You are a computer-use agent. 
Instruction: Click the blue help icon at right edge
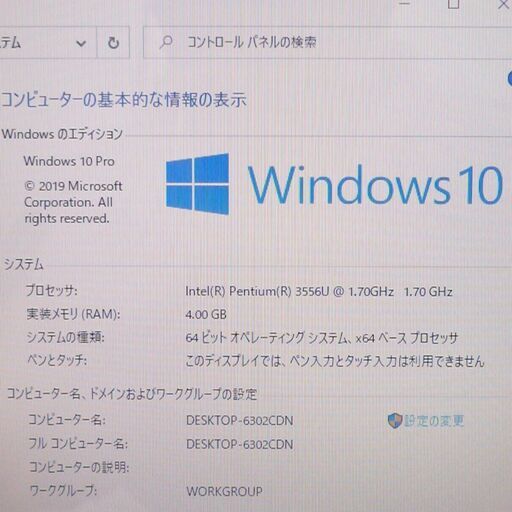(x=510, y=79)
